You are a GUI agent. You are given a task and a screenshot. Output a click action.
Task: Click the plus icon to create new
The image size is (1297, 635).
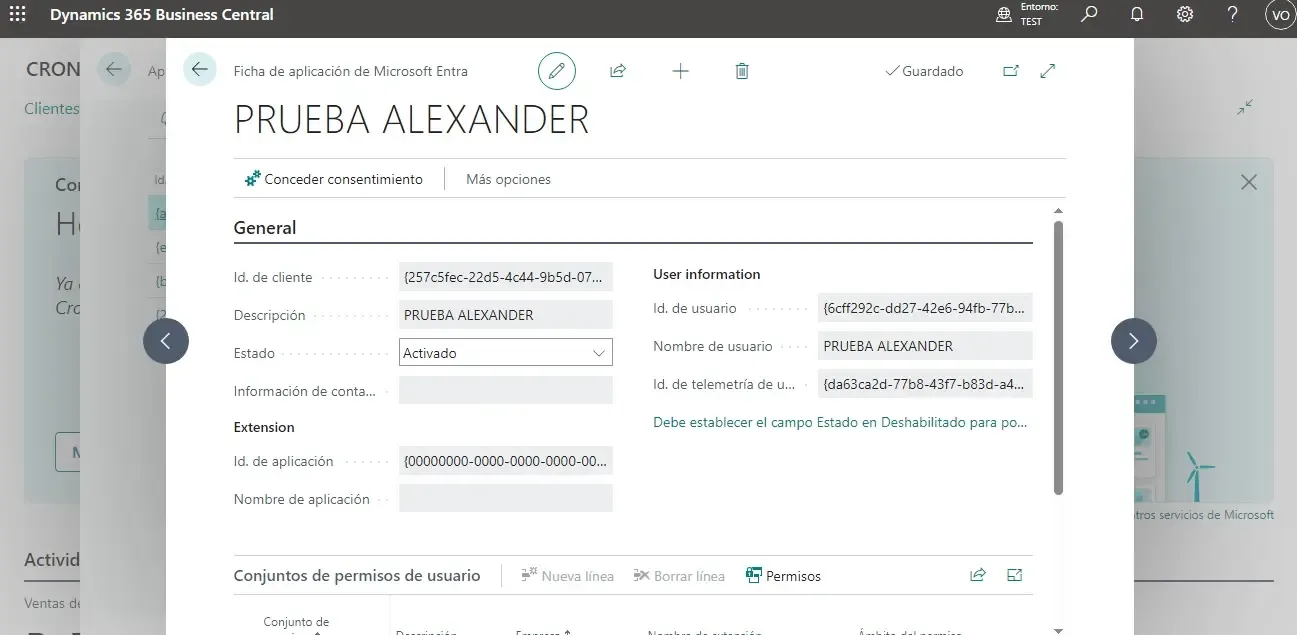(680, 71)
